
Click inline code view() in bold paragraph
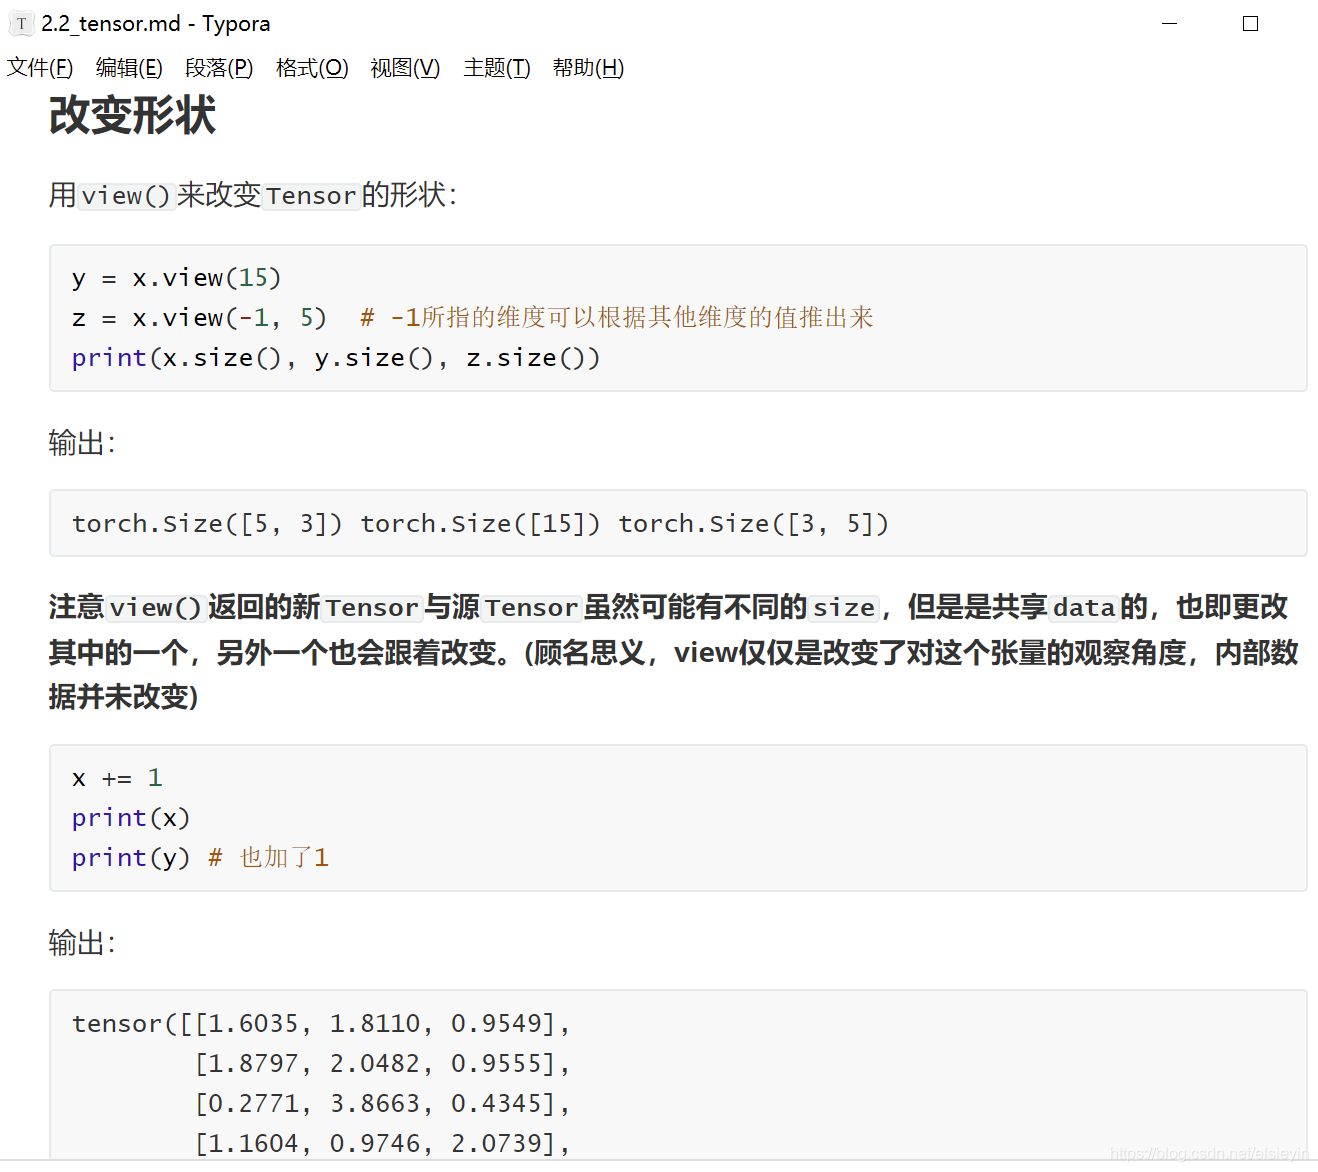pos(155,608)
